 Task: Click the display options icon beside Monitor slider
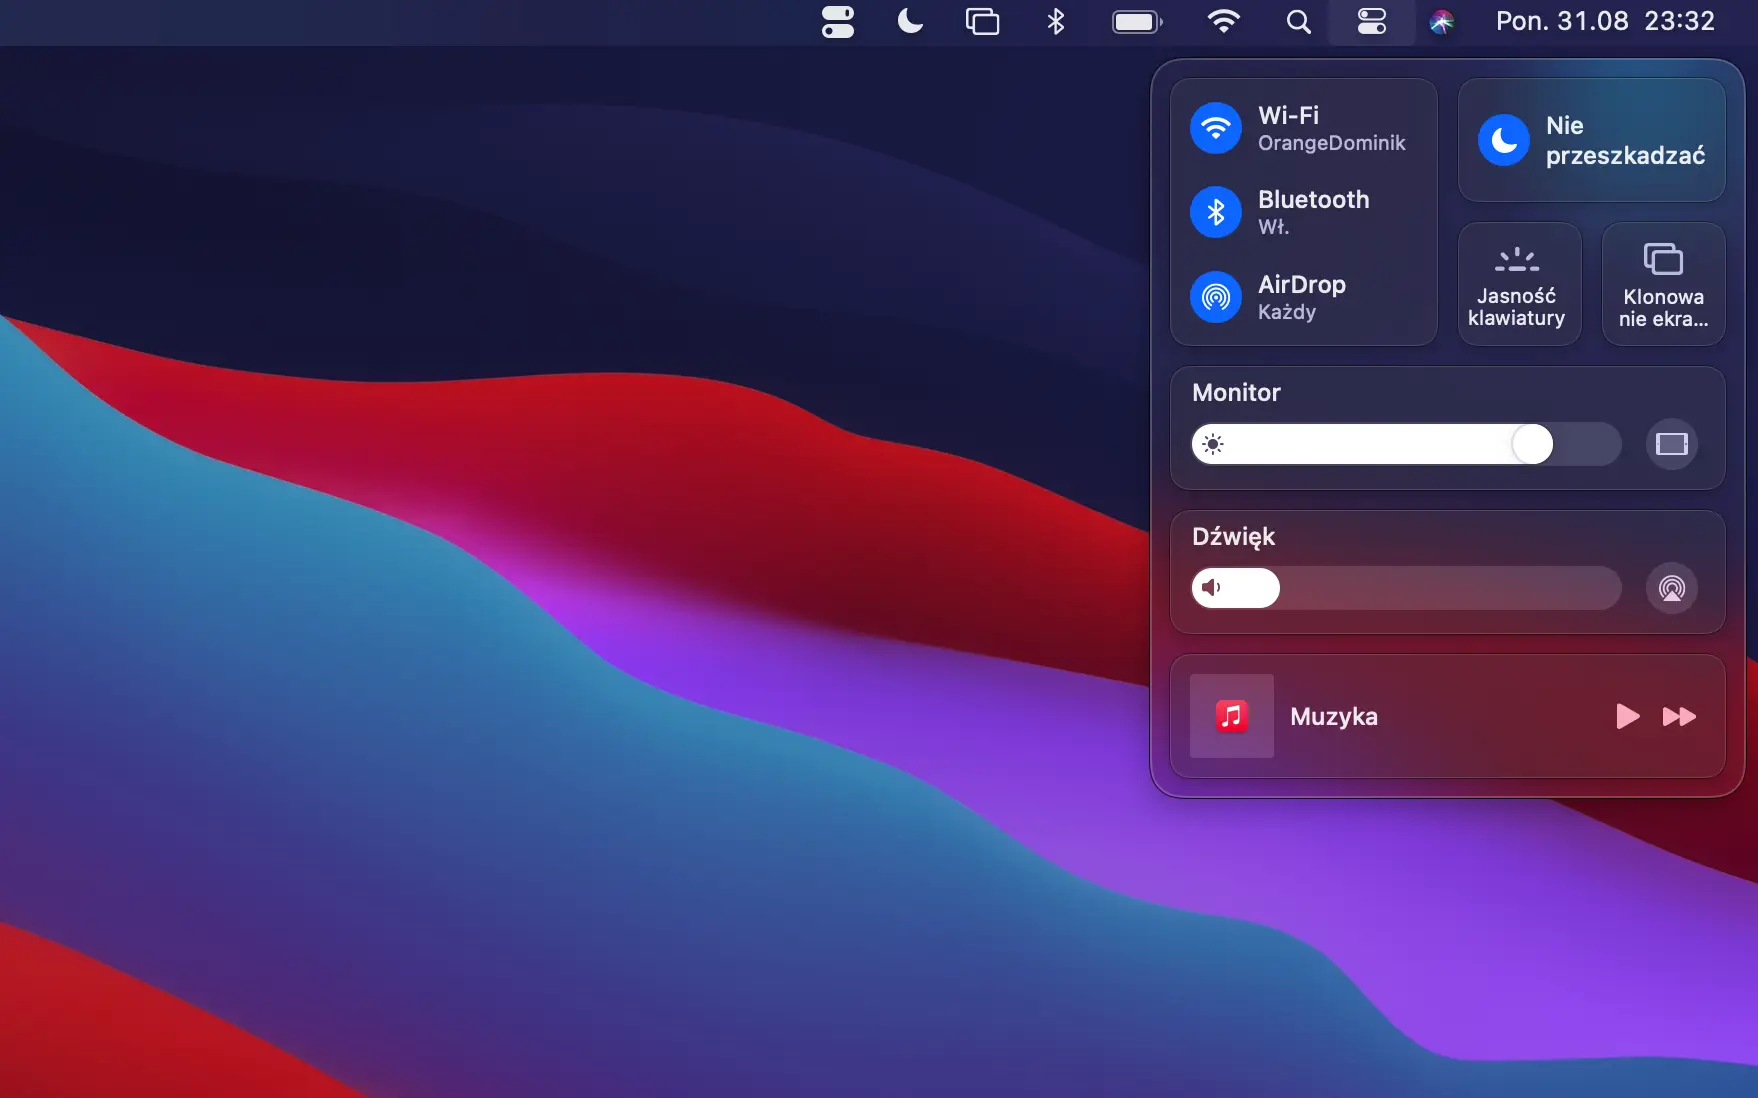(1671, 444)
